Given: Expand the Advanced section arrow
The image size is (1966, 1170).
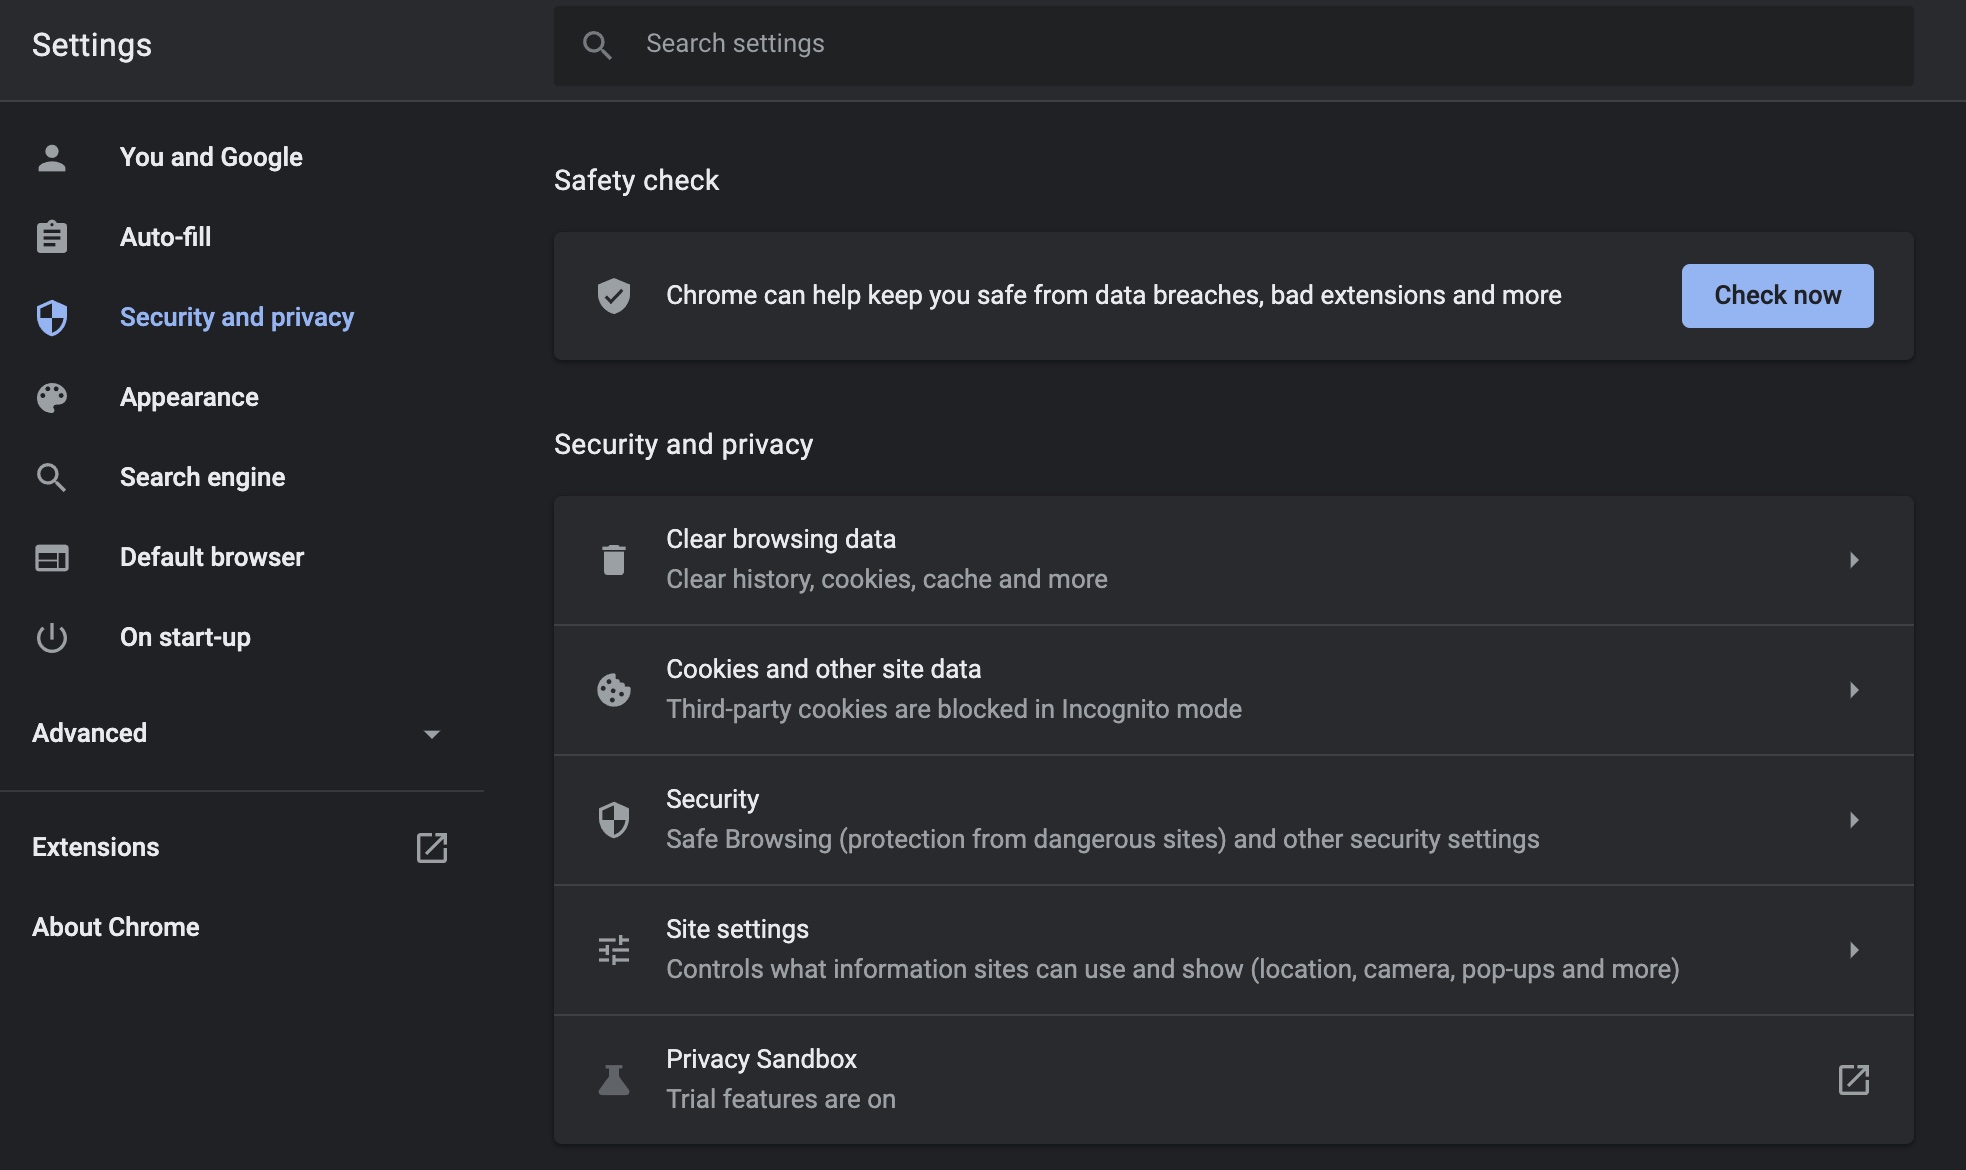Looking at the screenshot, I should [x=432, y=734].
